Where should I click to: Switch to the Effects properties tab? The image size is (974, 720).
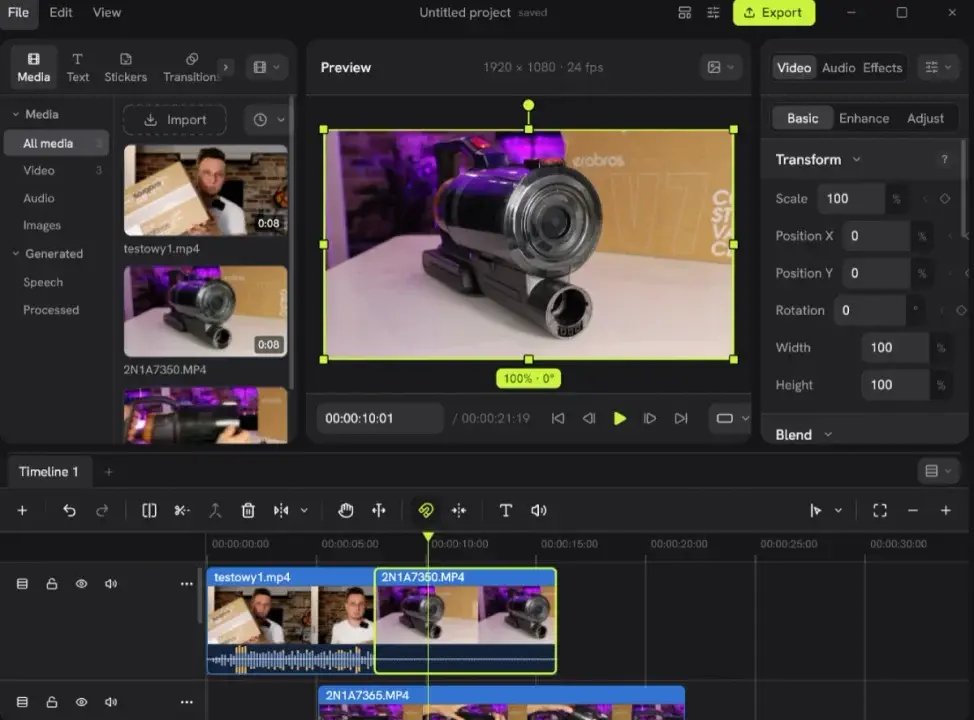pos(882,68)
